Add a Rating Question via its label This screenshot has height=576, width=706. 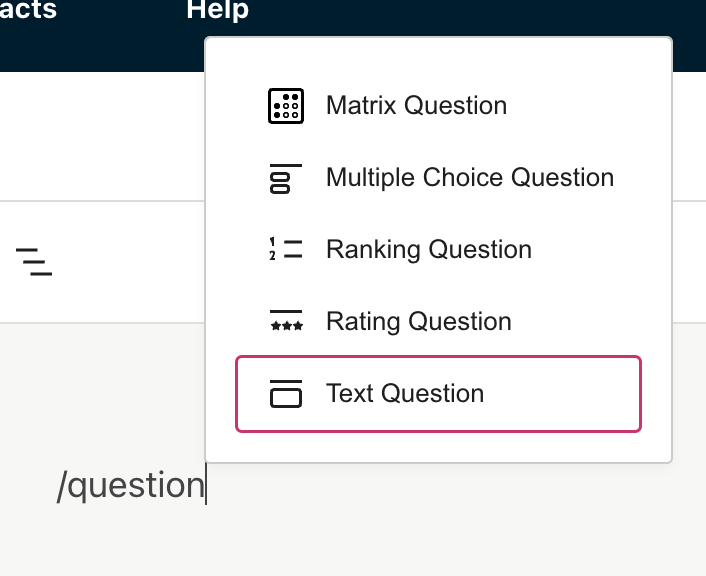418,322
